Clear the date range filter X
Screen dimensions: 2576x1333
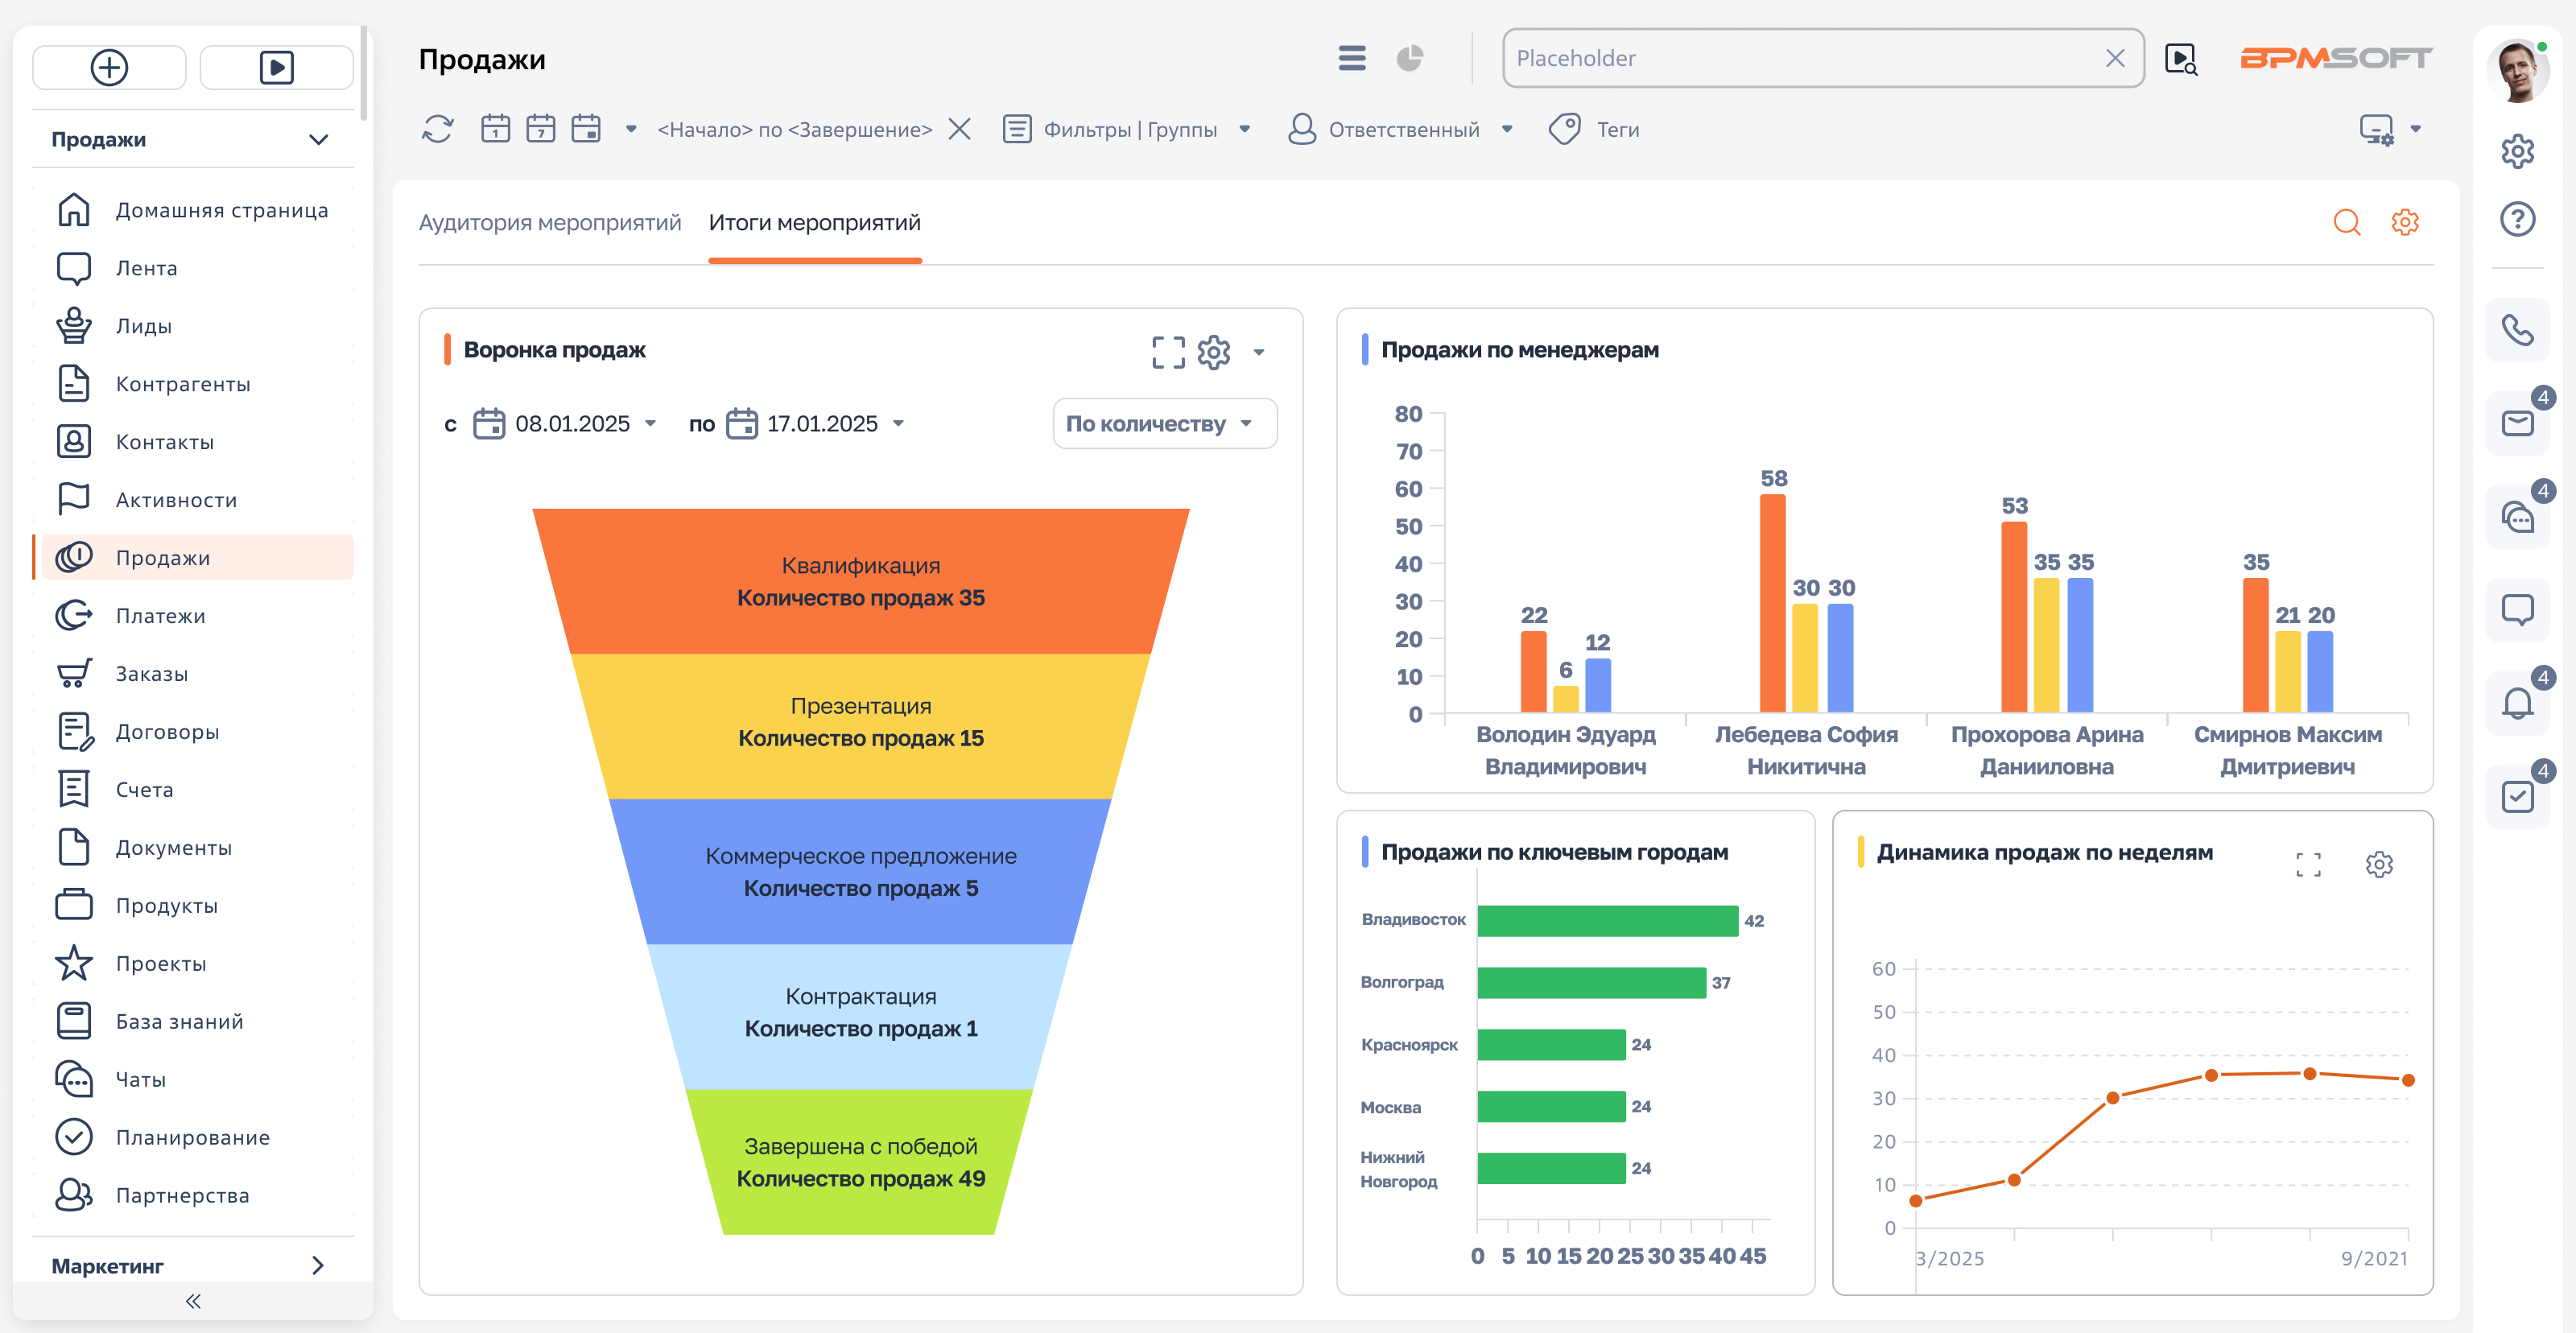coord(959,129)
